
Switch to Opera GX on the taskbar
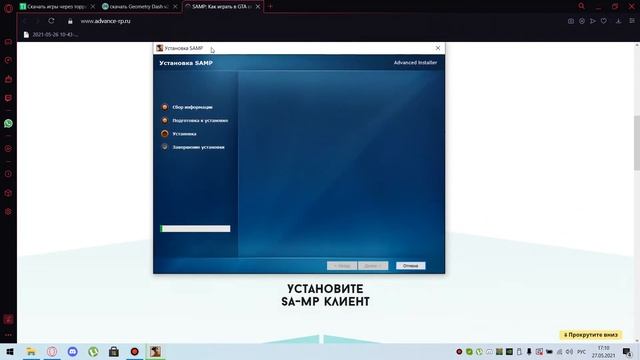52,351
